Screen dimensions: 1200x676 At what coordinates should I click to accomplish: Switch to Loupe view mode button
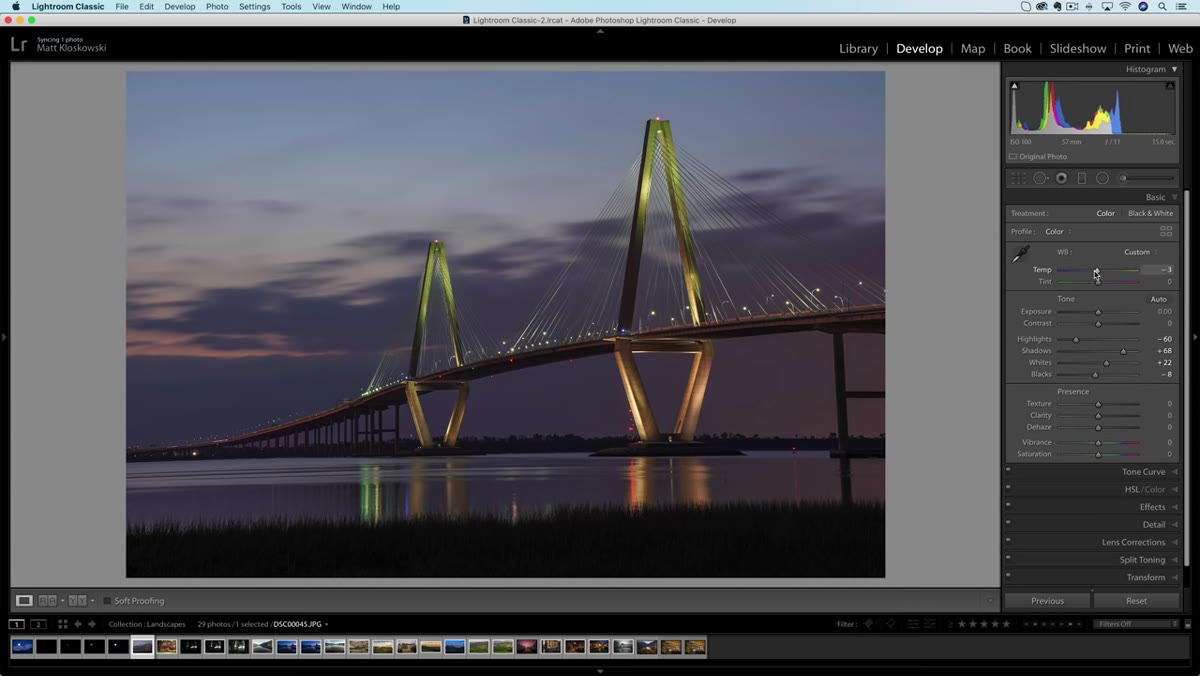coord(24,600)
